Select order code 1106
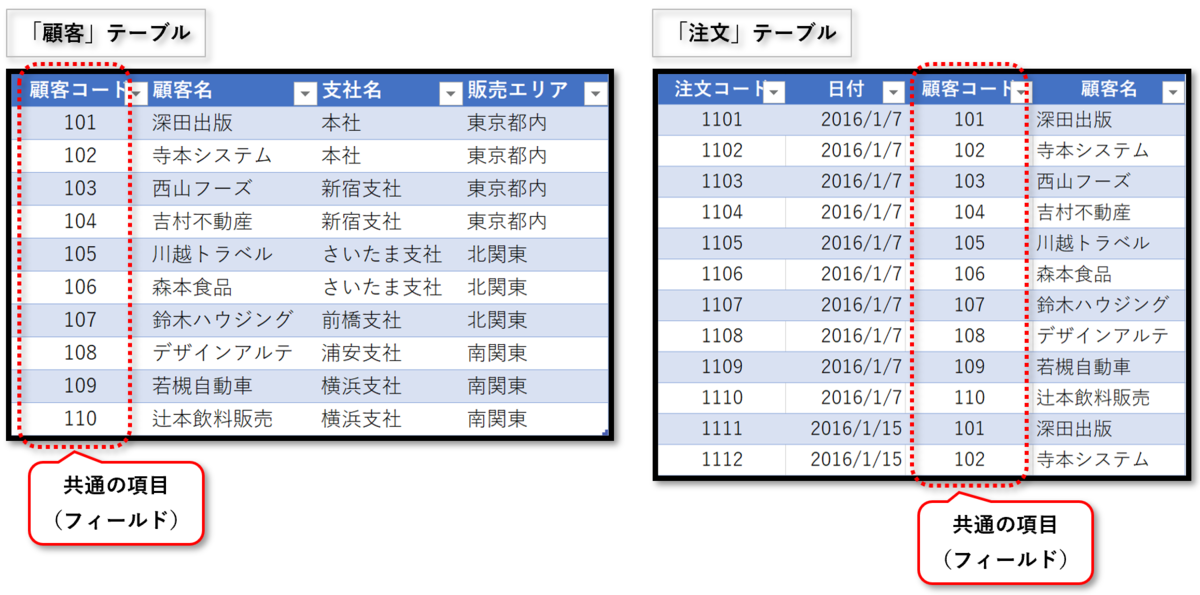This screenshot has height=595, width=1200. (722, 275)
